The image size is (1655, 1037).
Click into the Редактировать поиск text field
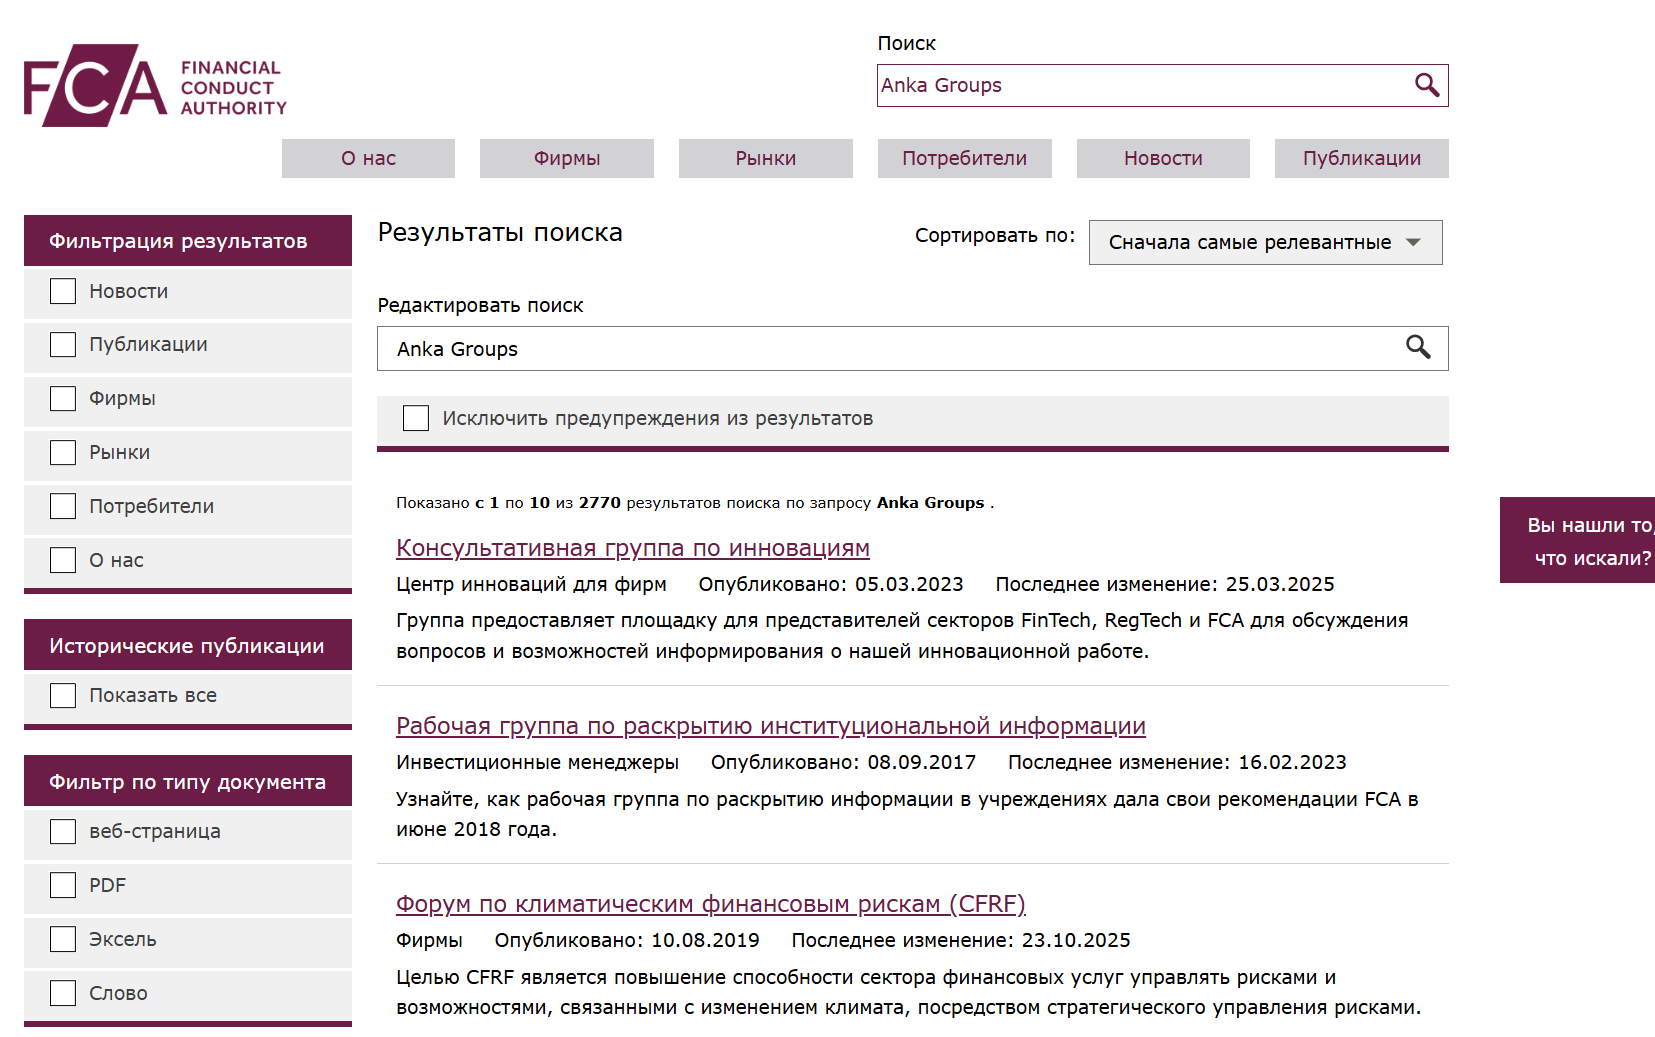point(890,349)
